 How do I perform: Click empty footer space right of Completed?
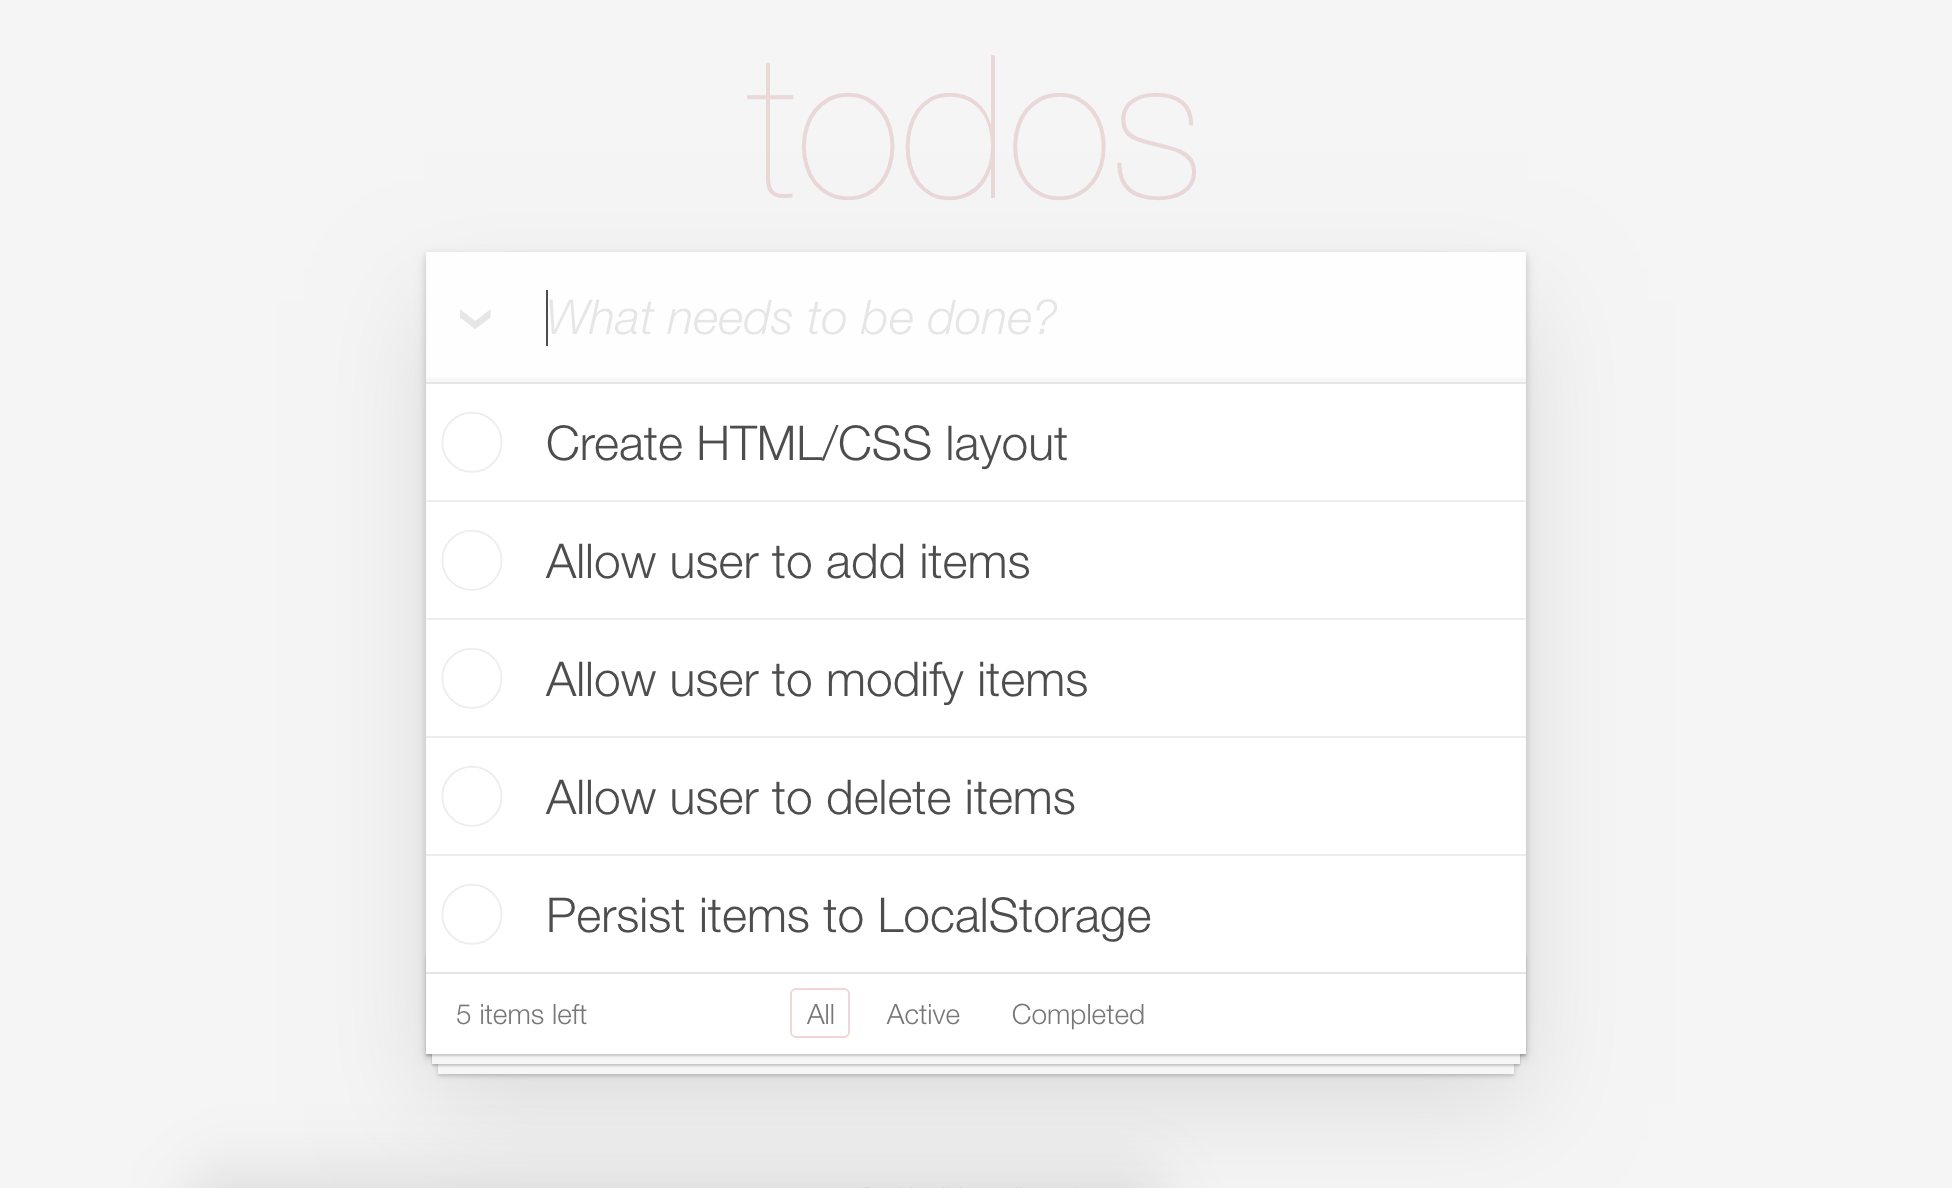coord(1330,1014)
